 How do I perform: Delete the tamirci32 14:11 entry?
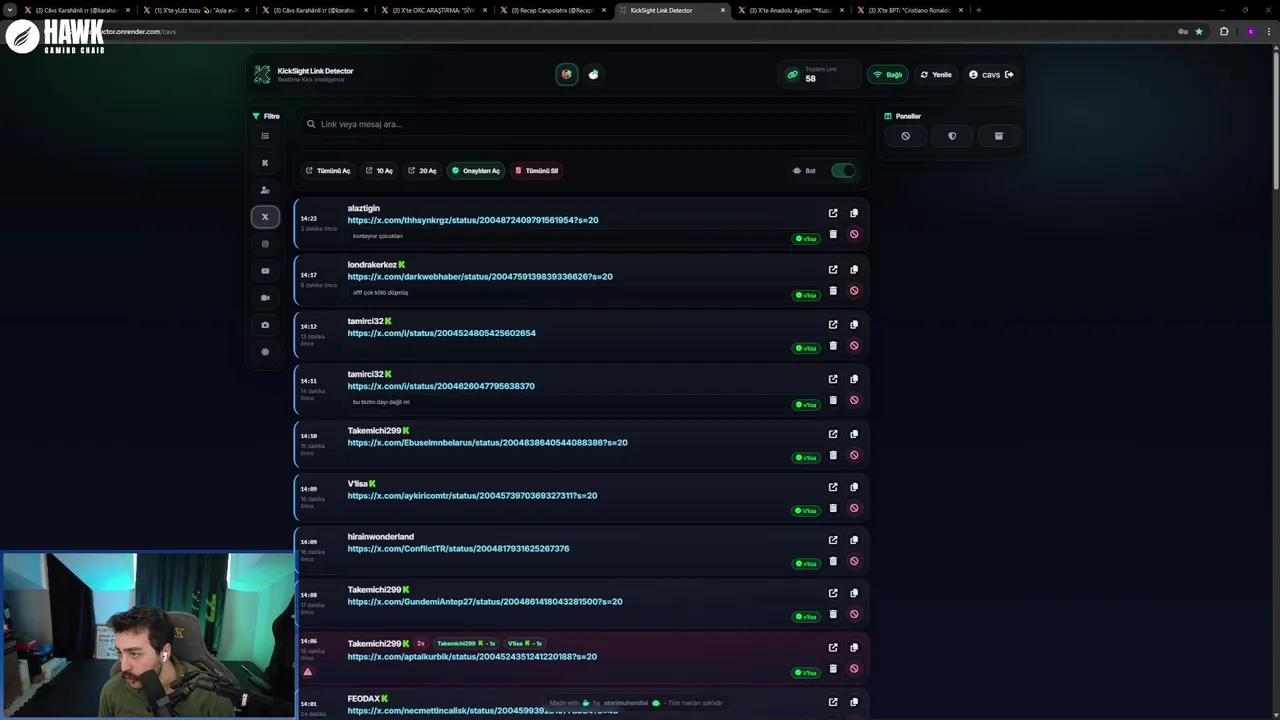tap(833, 400)
